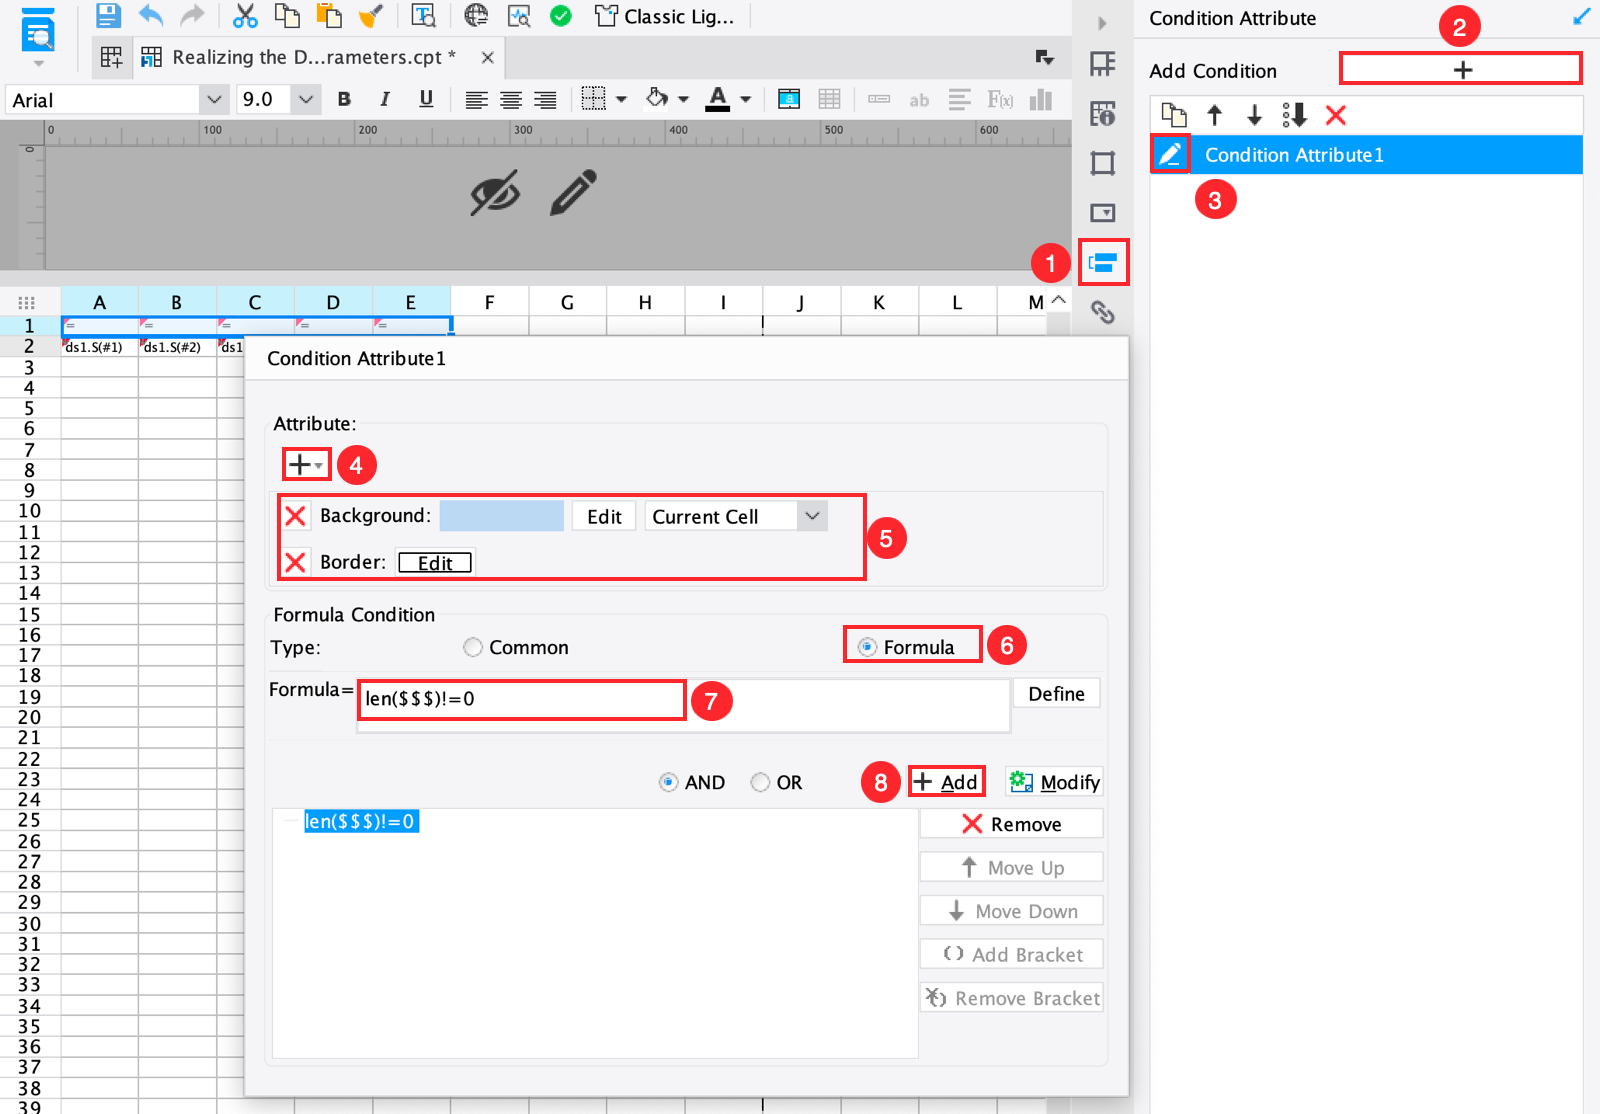Close the Realizing the D...rameters.cpt tab
The image size is (1600, 1114).
click(487, 57)
